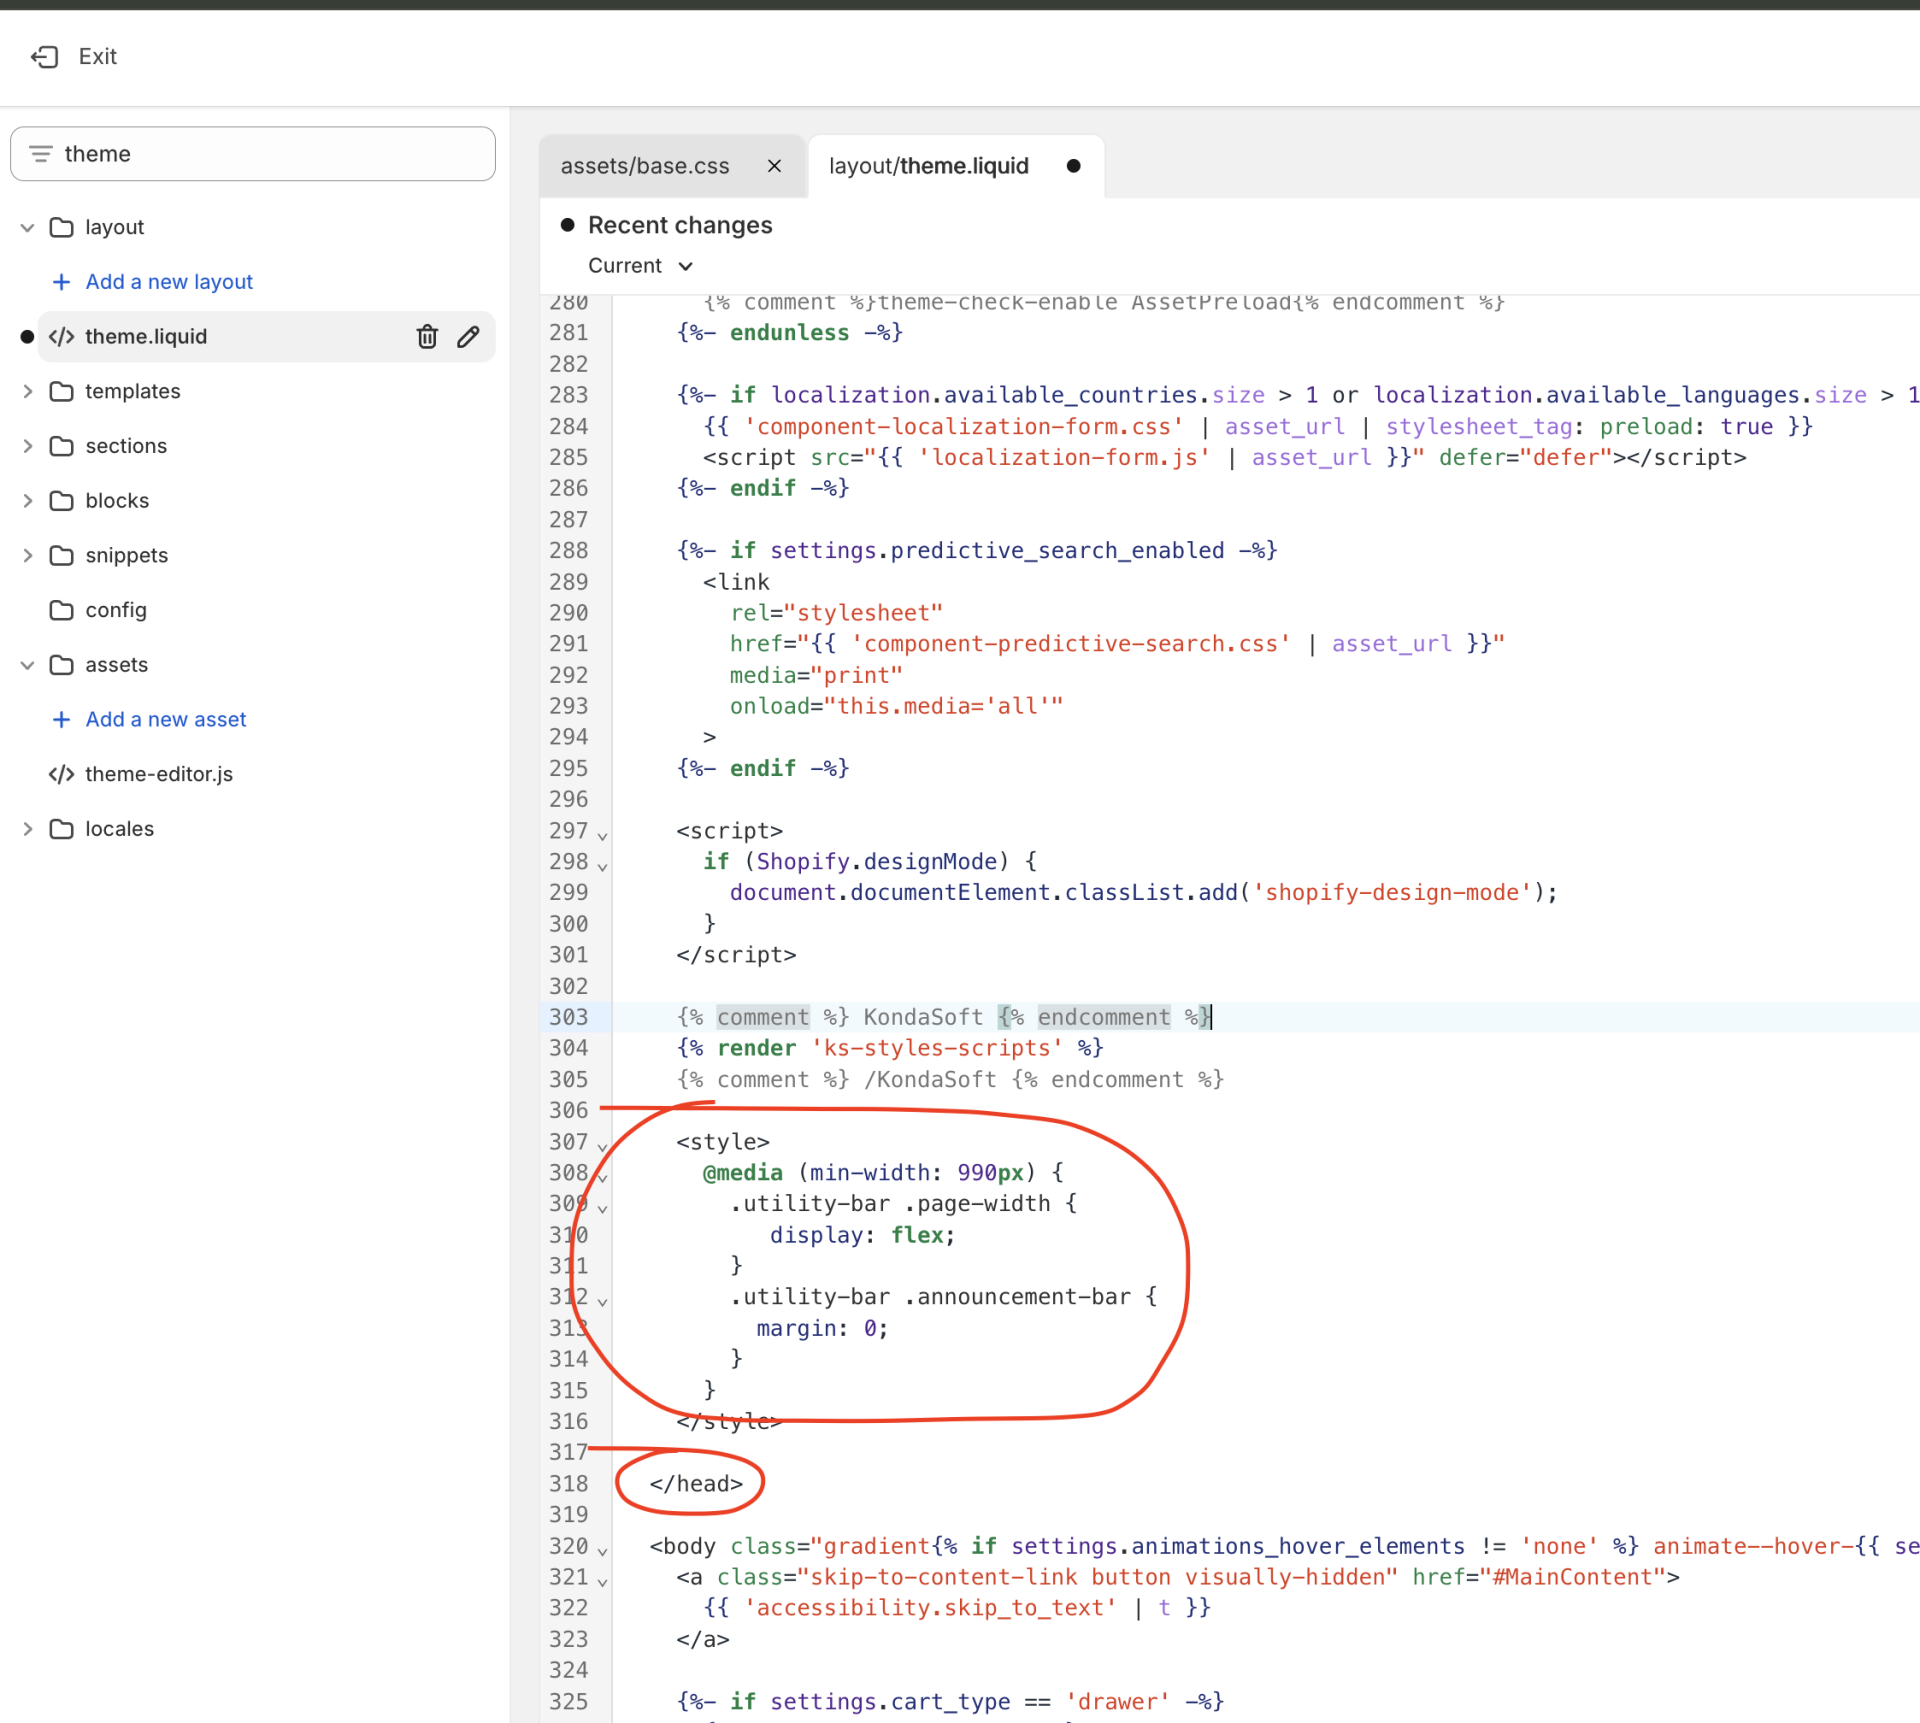The height and width of the screenshot is (1723, 1920).
Task: Click the unsaved-changes dot on the theme.liquid tab
Action: (1073, 166)
